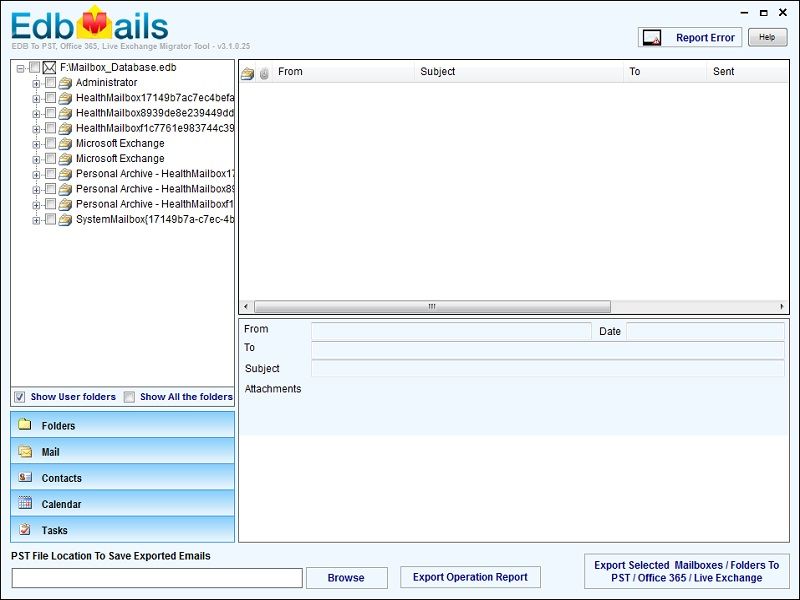Click the HealthMailbox17149b7ac7ec4befa folder icon
This screenshot has height=600, width=800.
(x=65, y=98)
